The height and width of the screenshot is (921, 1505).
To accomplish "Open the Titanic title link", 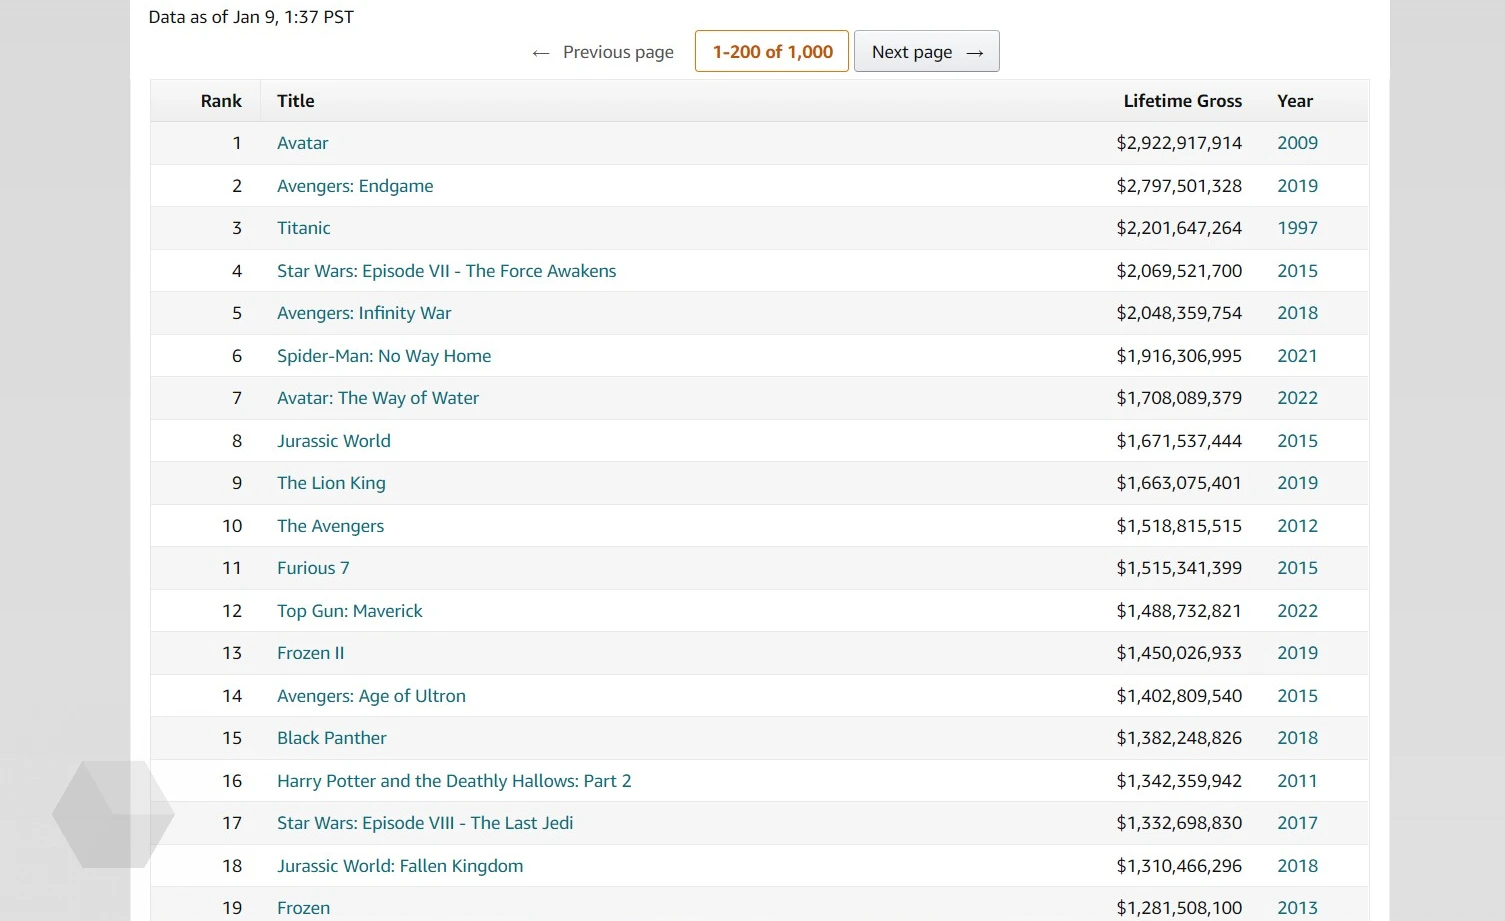I will [x=304, y=228].
